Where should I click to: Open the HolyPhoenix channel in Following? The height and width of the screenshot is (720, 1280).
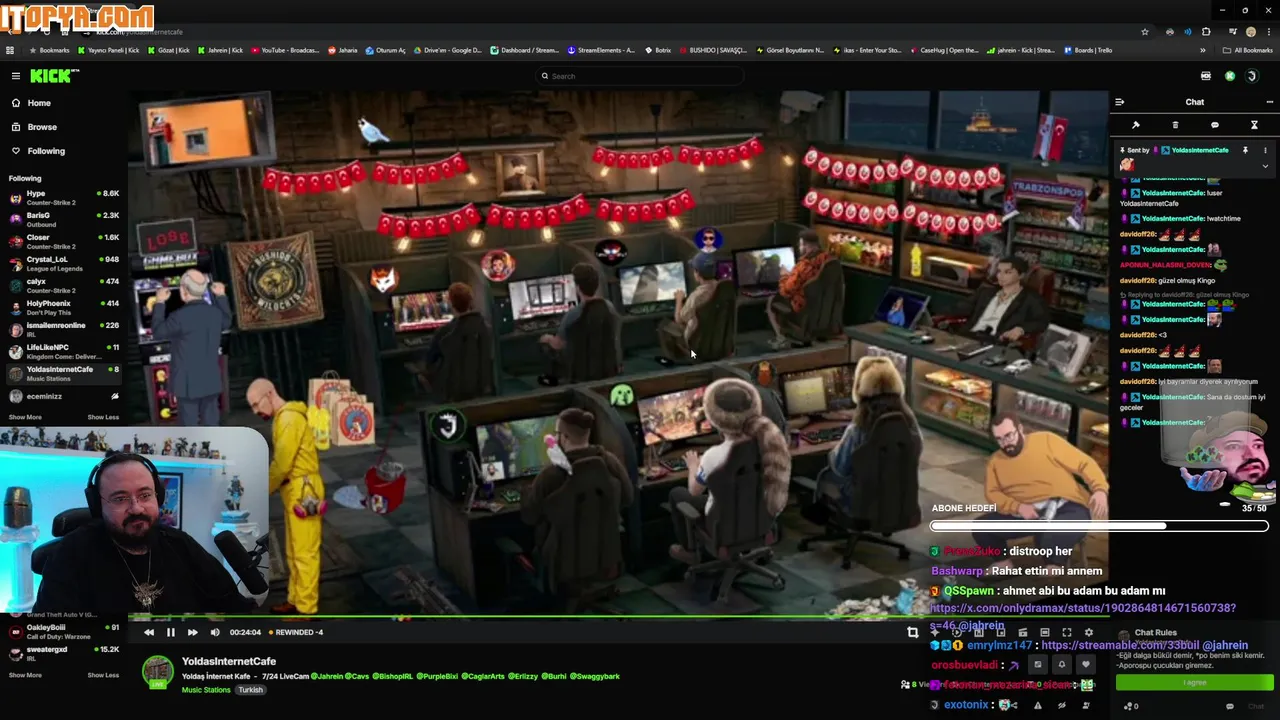click(x=64, y=307)
